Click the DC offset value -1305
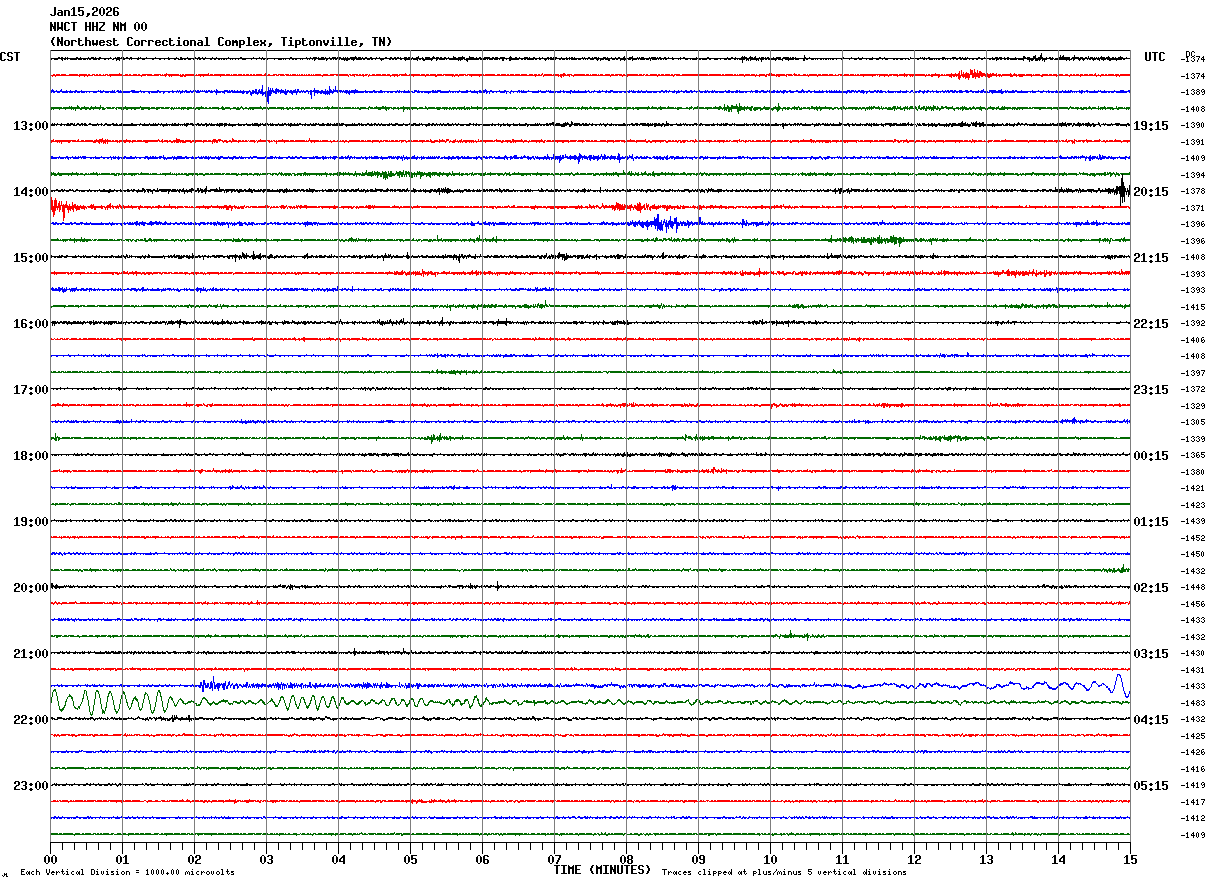Viewport: 1210px width, 886px height. coord(1192,422)
